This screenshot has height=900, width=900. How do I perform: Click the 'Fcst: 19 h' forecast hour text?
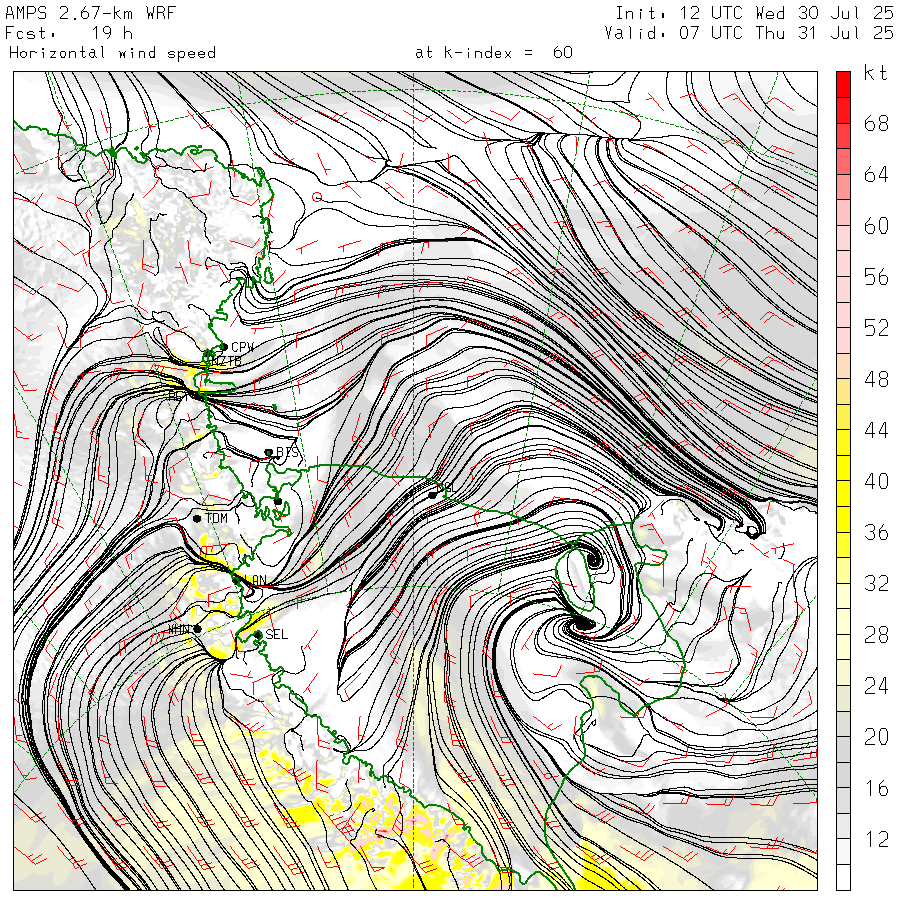point(69,33)
